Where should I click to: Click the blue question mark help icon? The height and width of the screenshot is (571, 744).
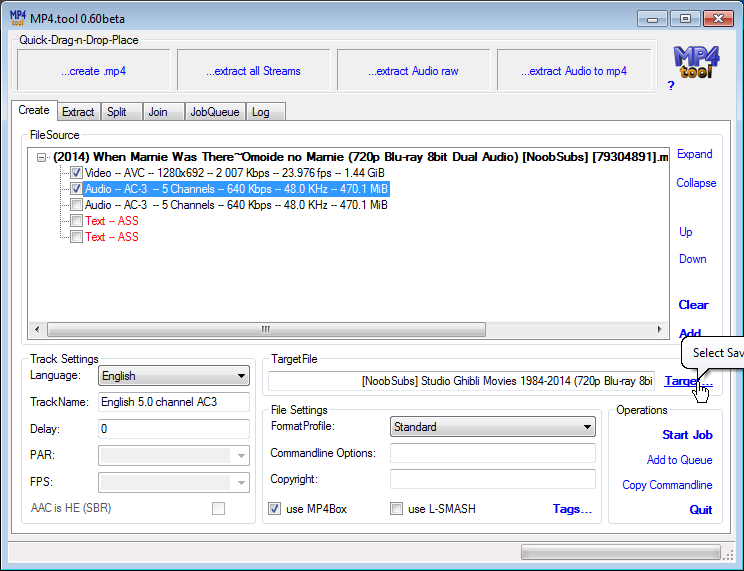tap(671, 86)
